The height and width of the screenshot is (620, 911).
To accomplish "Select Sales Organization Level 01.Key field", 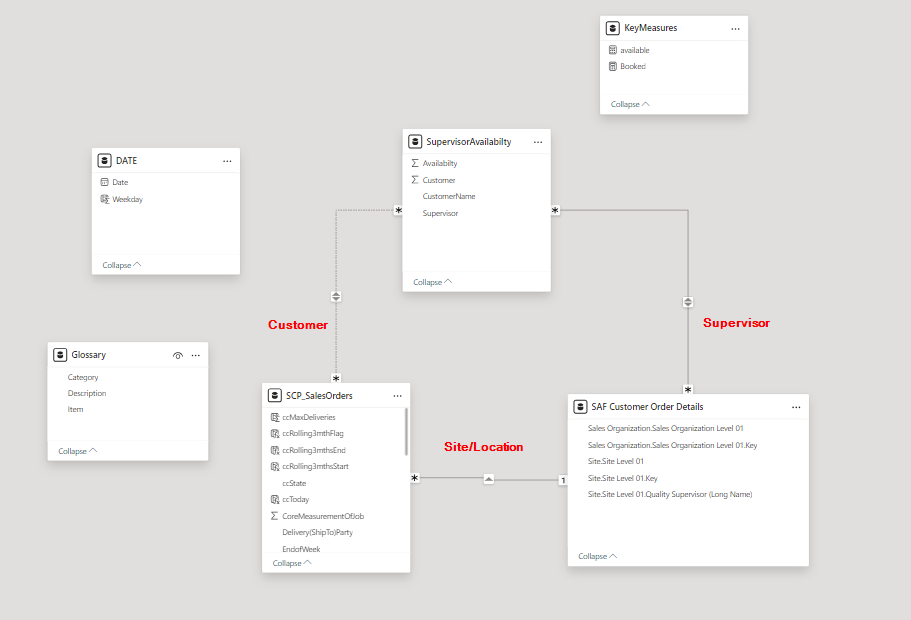I will click(672, 446).
